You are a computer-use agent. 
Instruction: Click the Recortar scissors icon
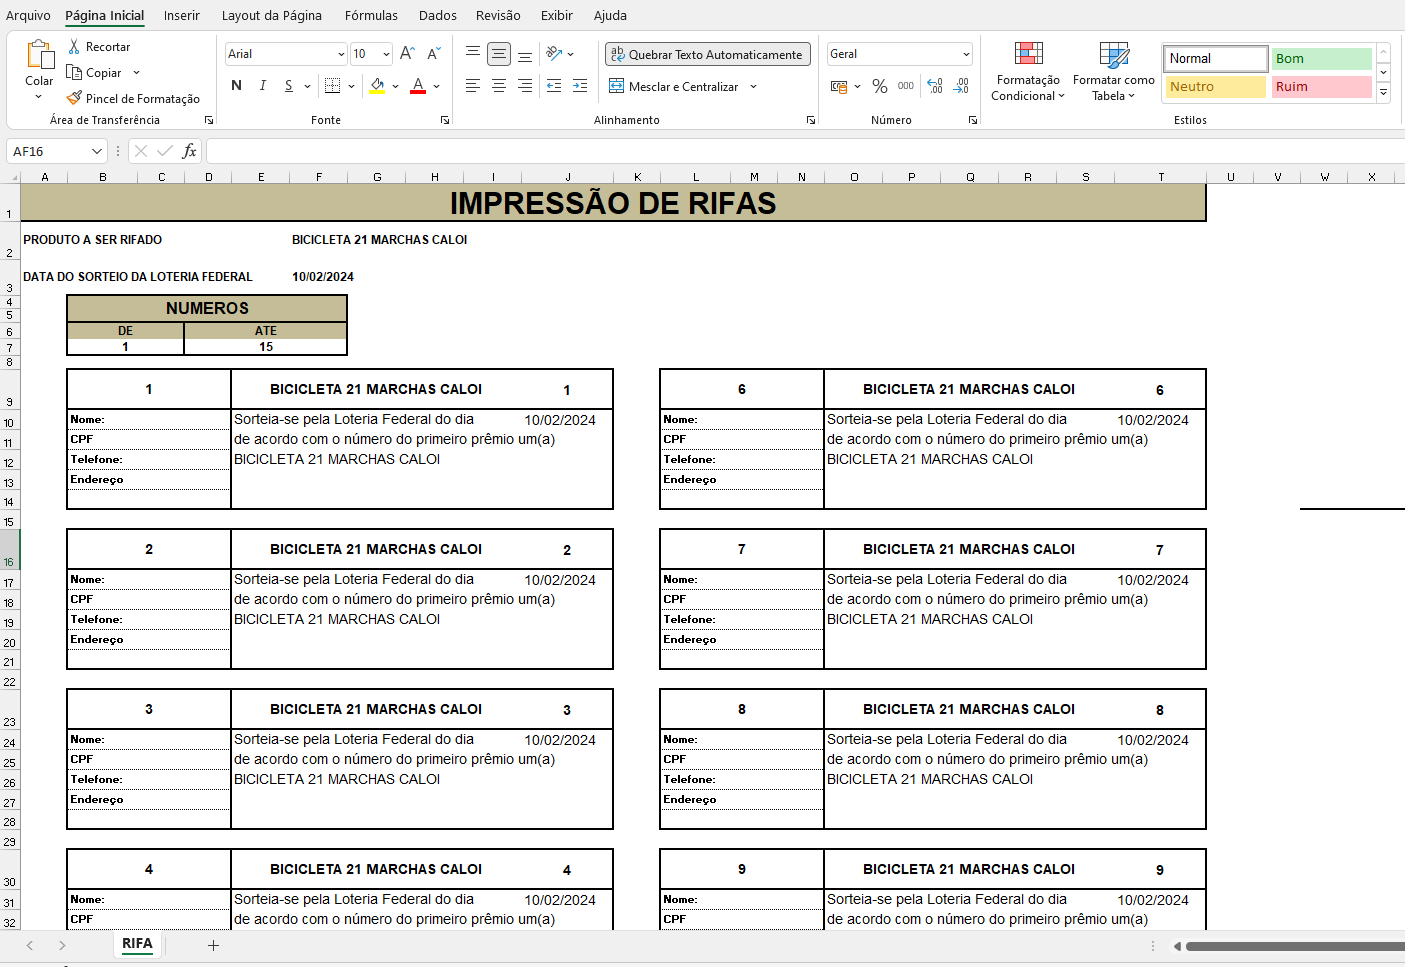pyautogui.click(x=74, y=47)
